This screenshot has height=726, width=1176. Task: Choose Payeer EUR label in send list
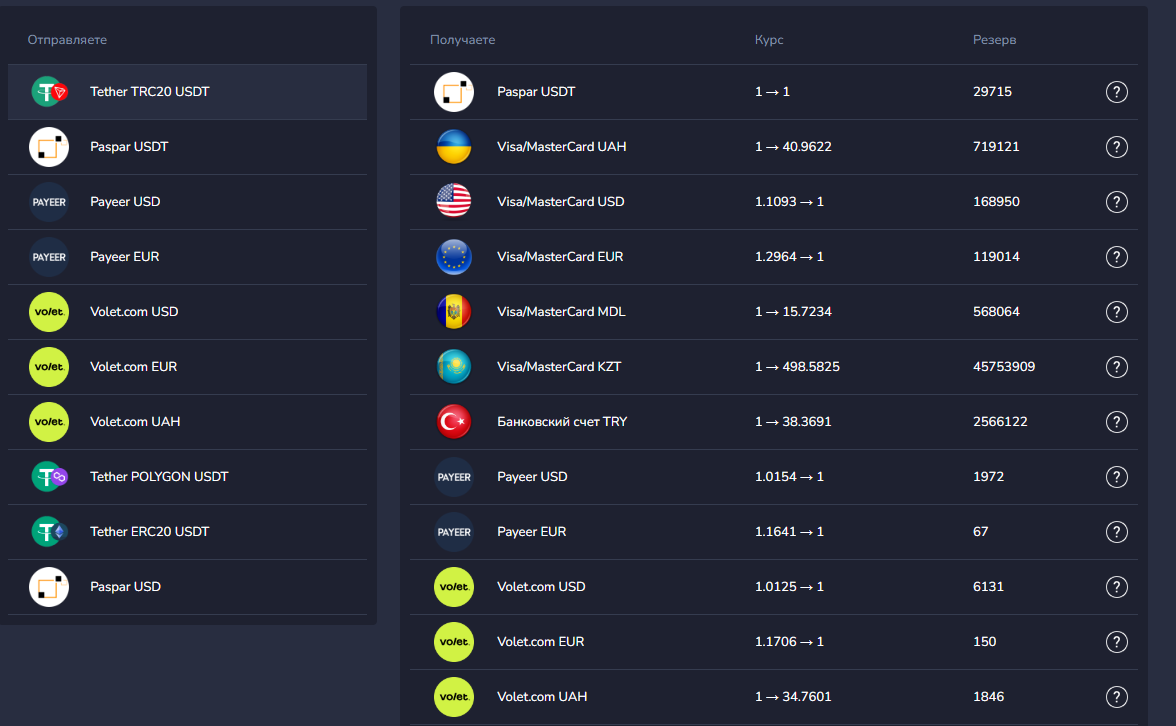[124, 257]
